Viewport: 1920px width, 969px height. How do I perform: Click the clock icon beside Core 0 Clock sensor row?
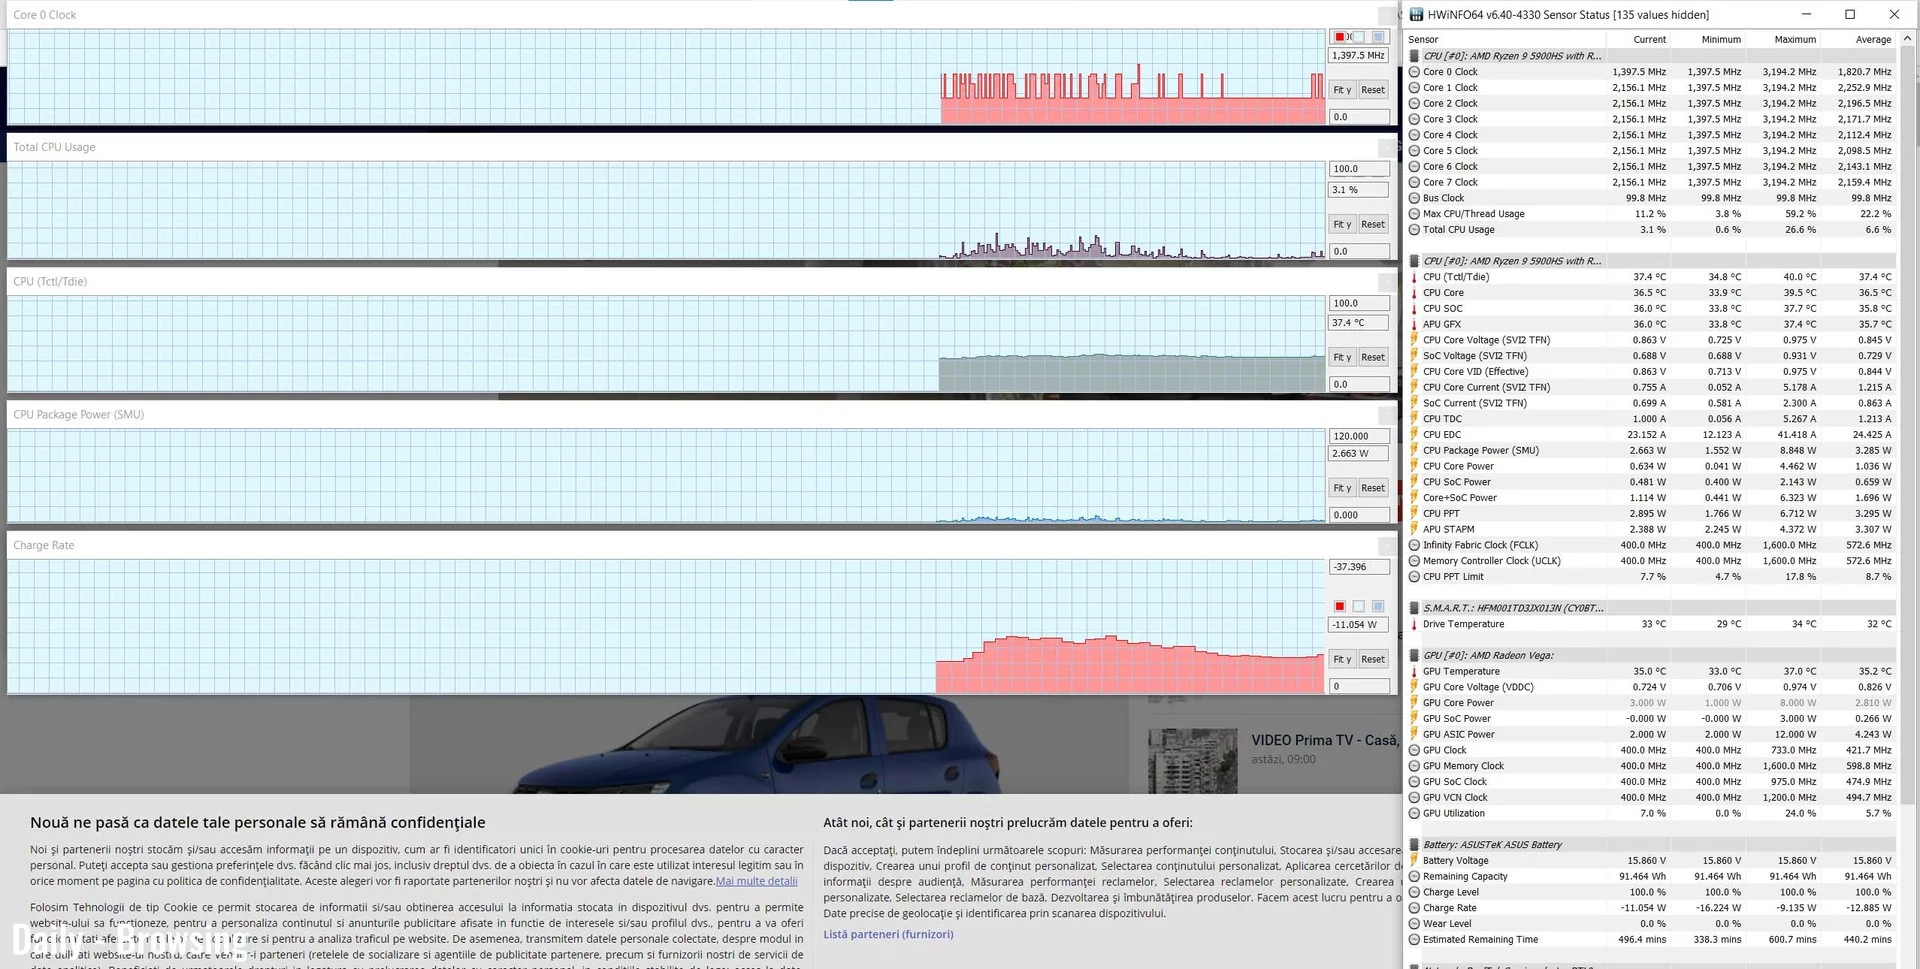pos(1414,72)
